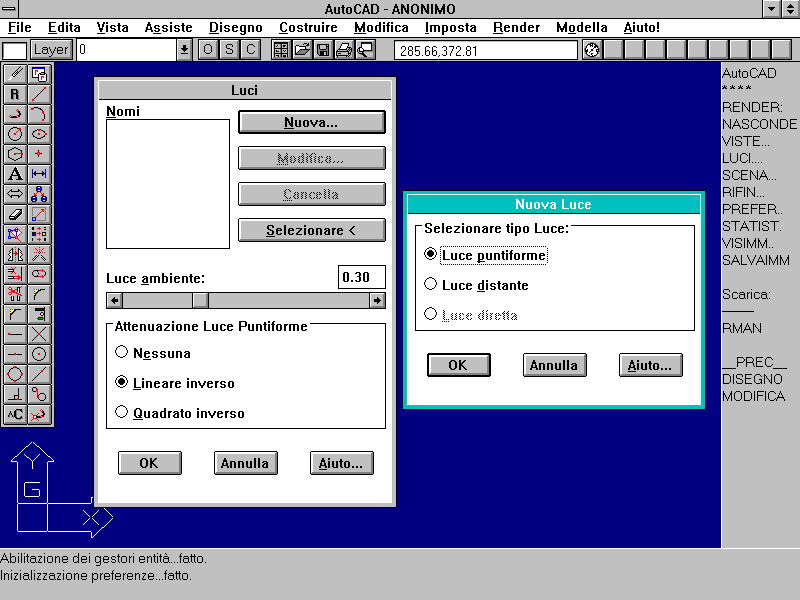This screenshot has width=800, height=600.
Task: Open the window control menu box
Action: pos(9,8)
